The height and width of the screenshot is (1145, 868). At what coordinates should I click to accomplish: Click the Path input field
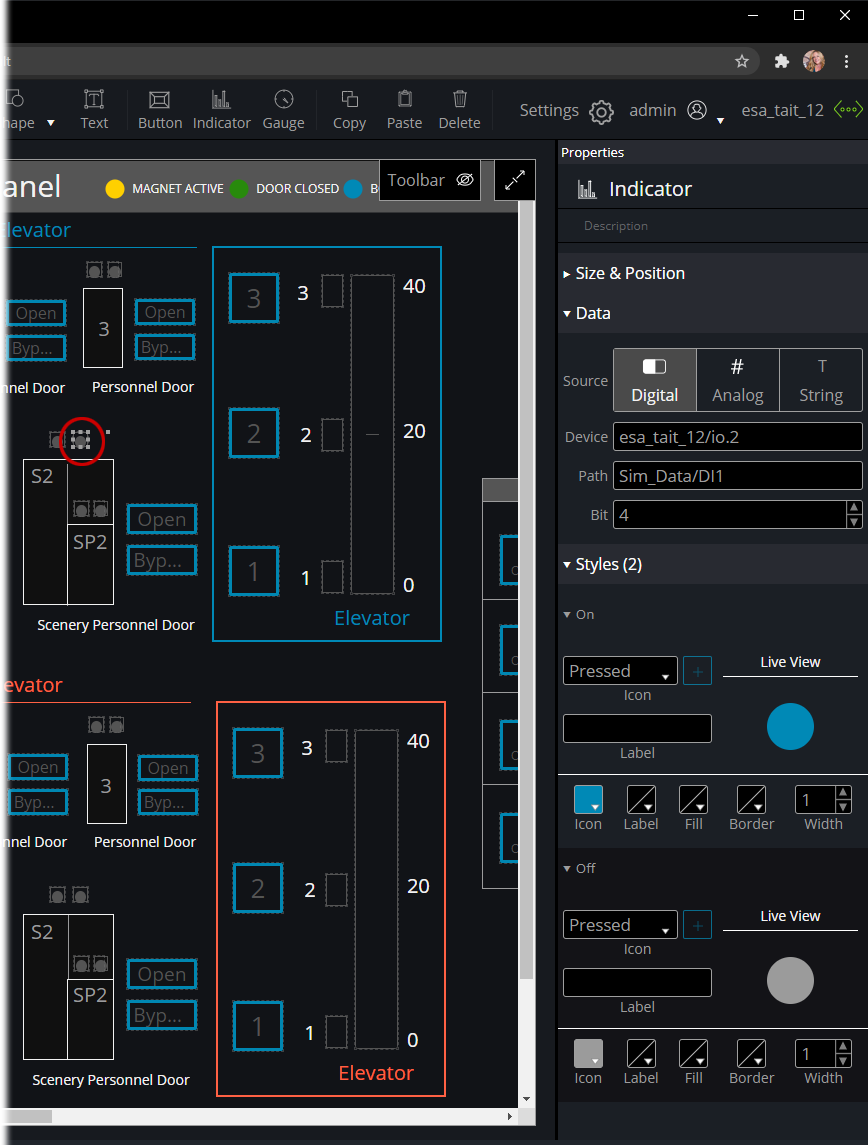(x=738, y=476)
